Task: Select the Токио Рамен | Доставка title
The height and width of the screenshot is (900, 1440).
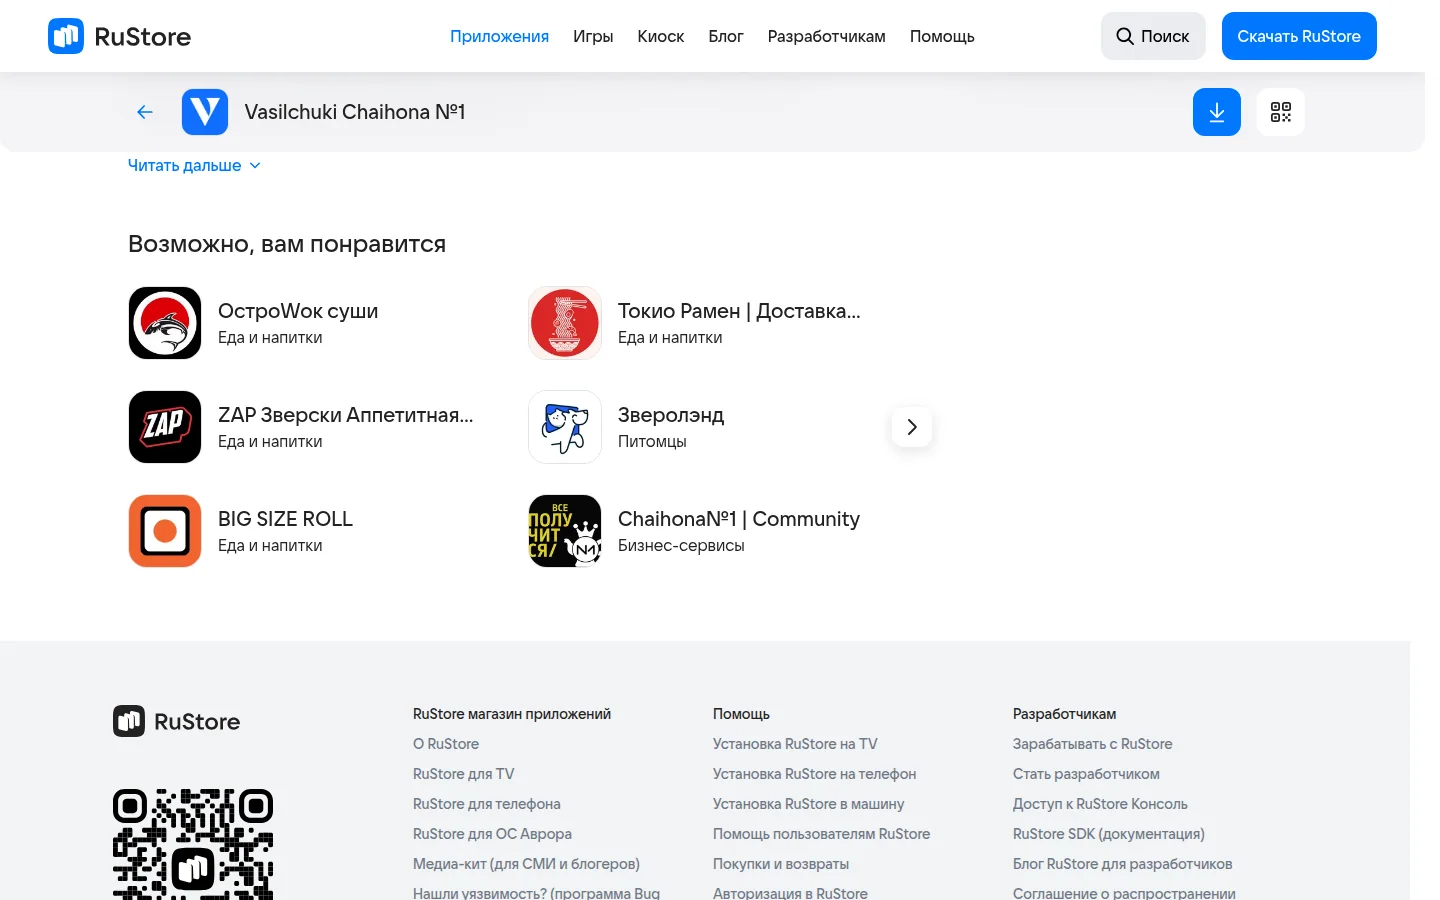Action: click(739, 311)
